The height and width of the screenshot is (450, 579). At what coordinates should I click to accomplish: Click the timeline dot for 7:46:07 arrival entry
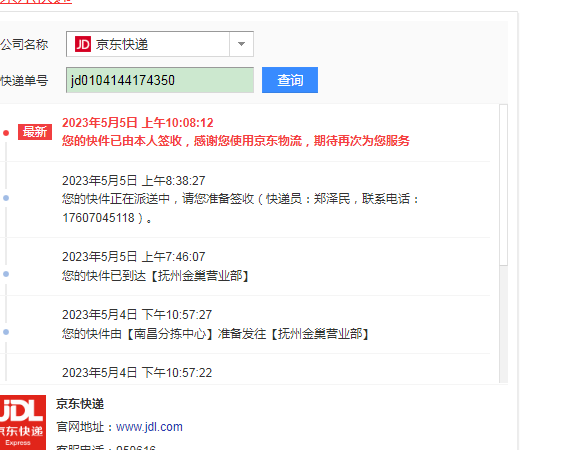(6, 274)
